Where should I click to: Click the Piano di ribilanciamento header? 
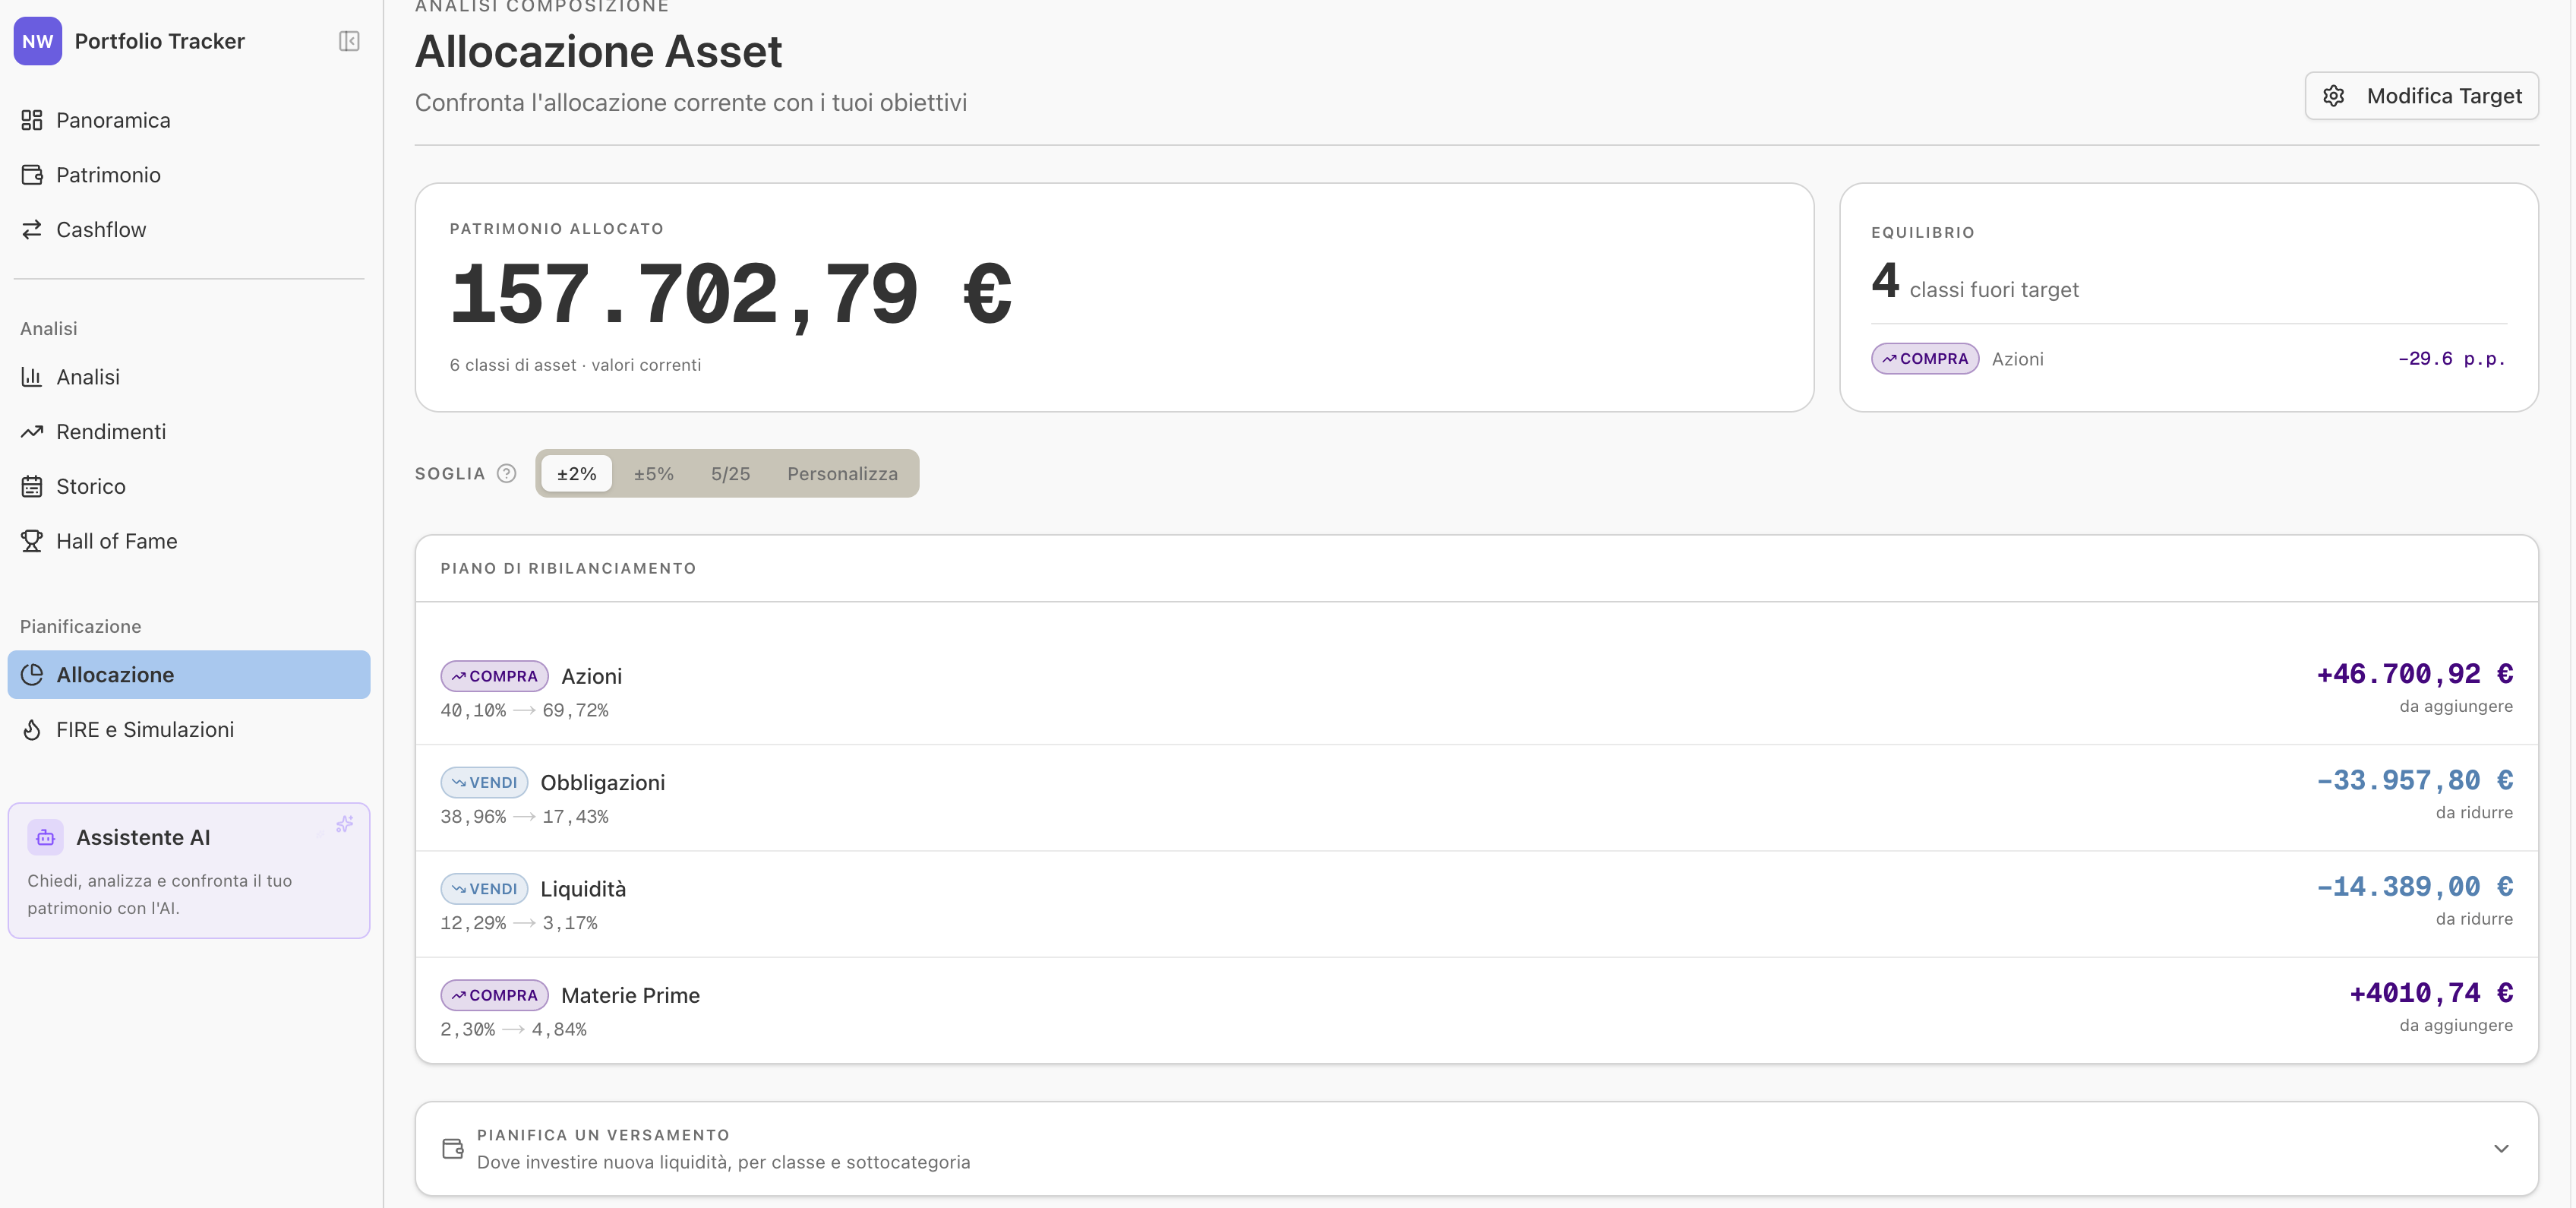pyautogui.click(x=568, y=568)
